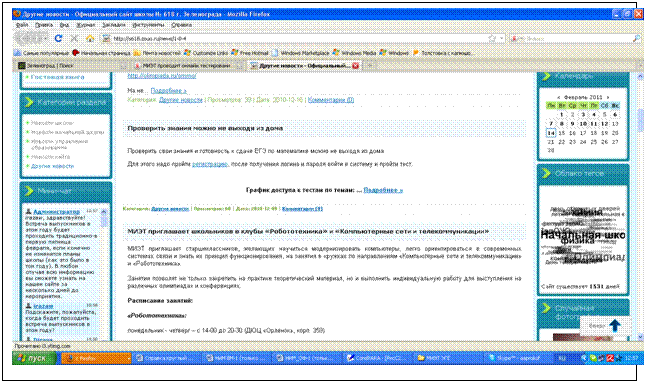Open the Инструменты menu
The image size is (659, 383).
point(148,25)
